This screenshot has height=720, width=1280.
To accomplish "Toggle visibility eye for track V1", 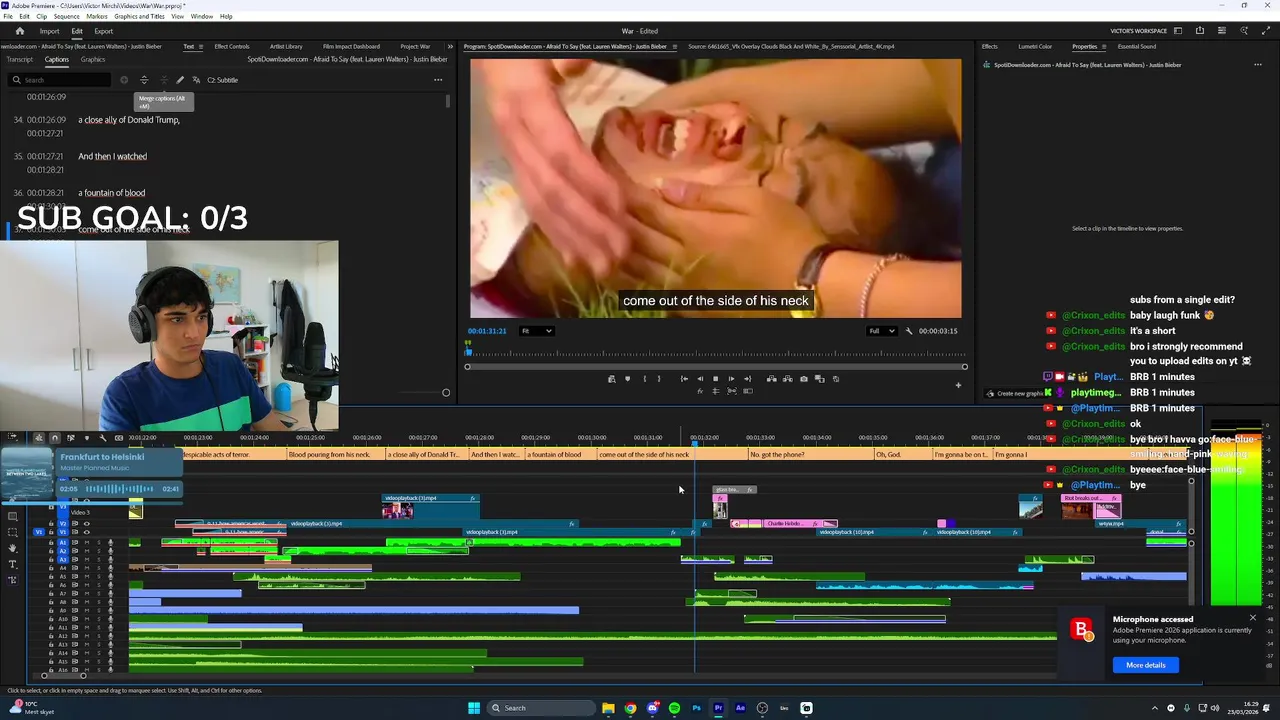I will [x=86, y=532].
